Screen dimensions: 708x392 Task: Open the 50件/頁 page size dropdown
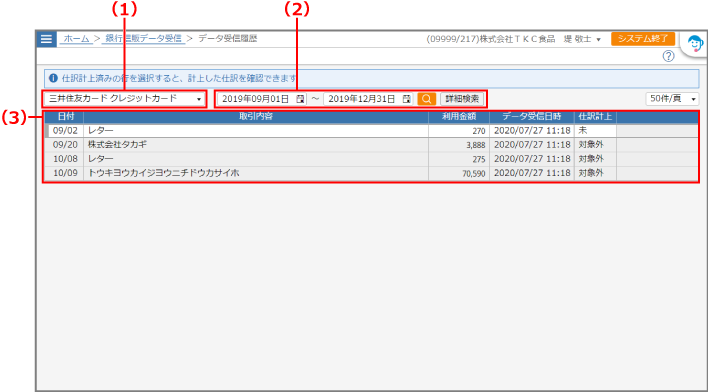[x=672, y=99]
